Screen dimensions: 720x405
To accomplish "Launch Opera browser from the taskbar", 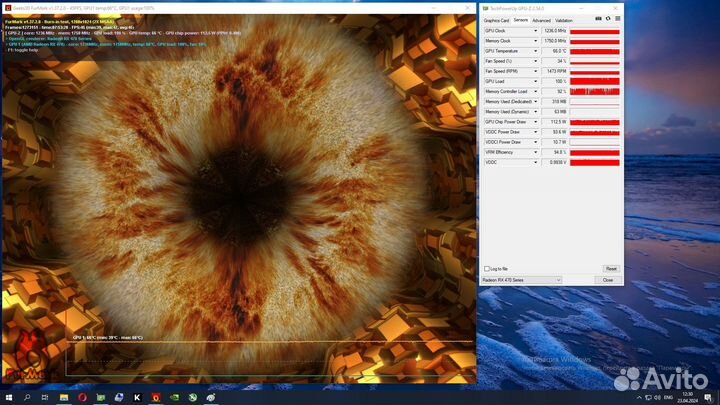I will [82, 397].
